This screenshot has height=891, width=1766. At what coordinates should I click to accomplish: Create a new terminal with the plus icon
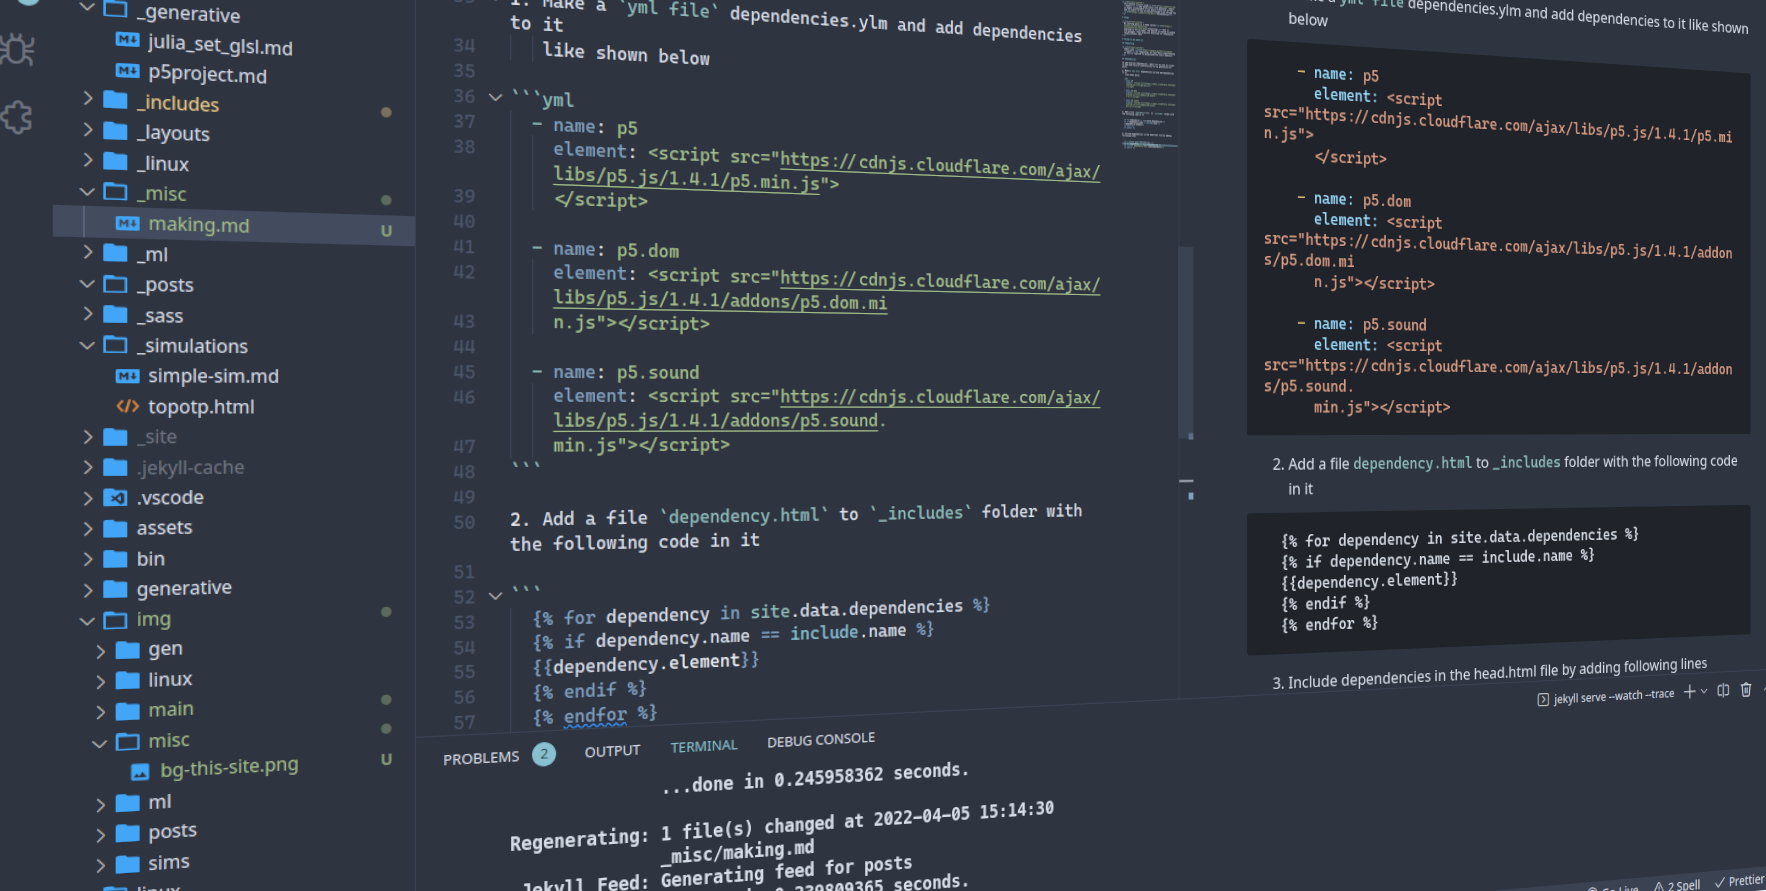pos(1689,692)
